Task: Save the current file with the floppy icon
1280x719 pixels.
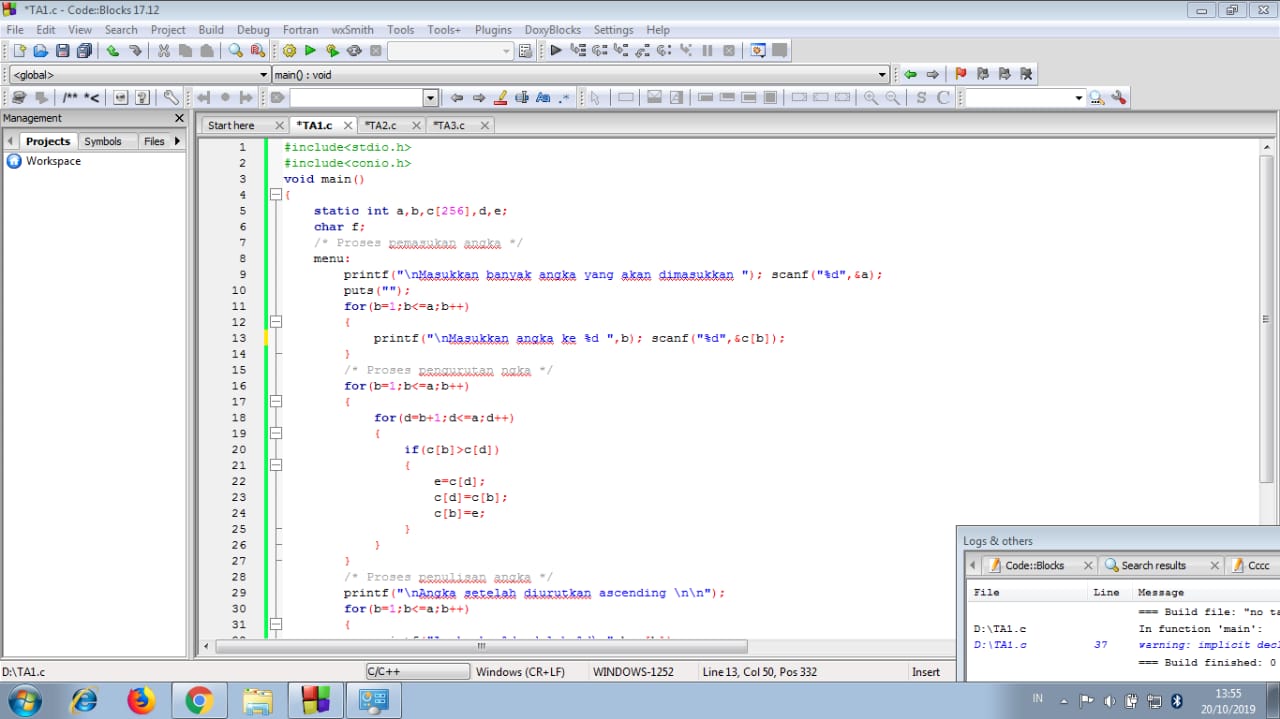Action: pyautogui.click(x=63, y=51)
